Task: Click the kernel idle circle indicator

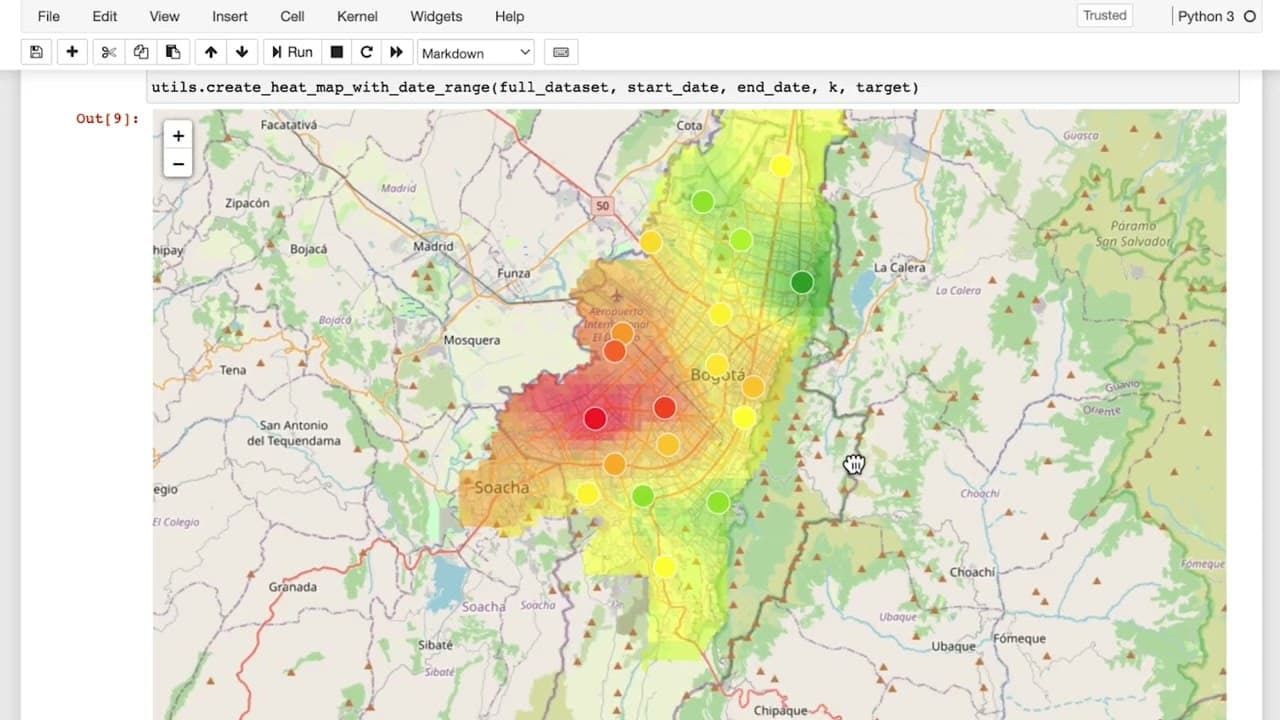Action: click(x=1250, y=16)
